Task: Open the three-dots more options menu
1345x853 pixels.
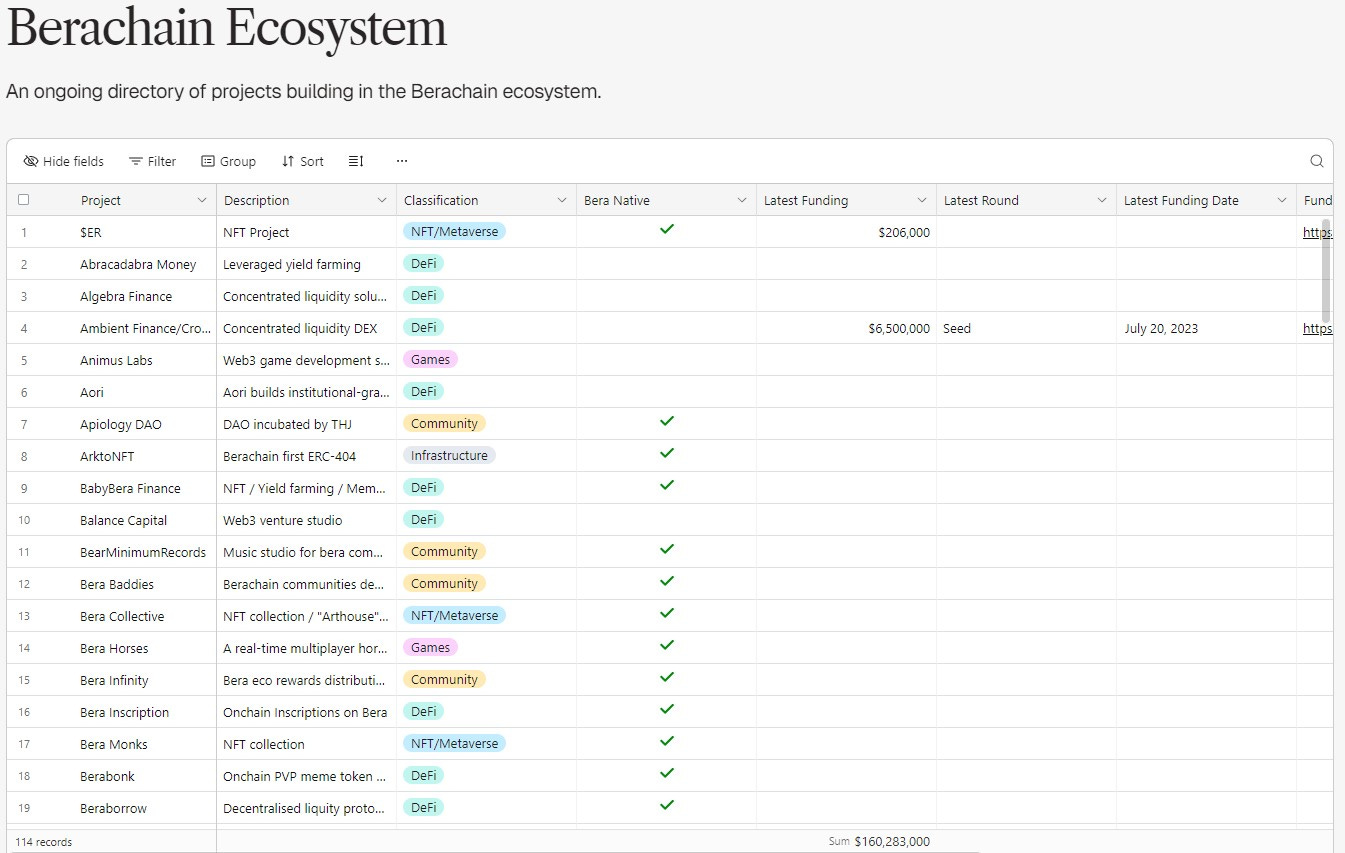Action: click(x=402, y=161)
